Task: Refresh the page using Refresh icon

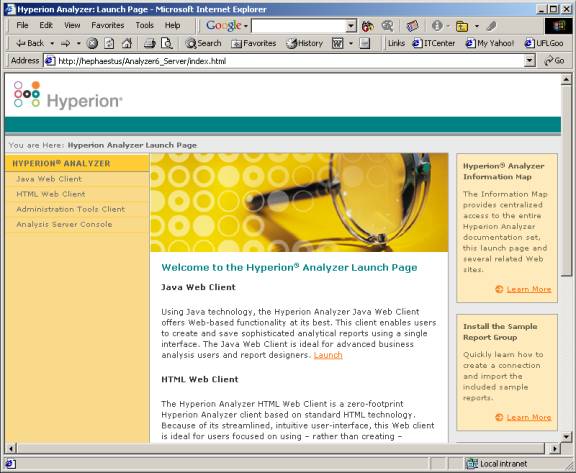Action: 109,43
